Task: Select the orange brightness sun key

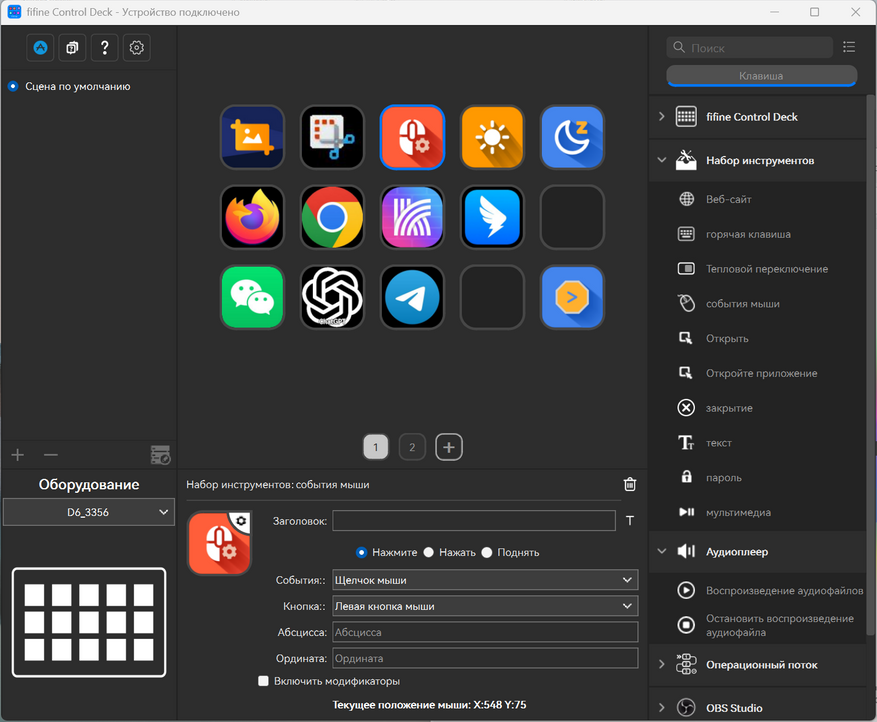Action: click(492, 137)
